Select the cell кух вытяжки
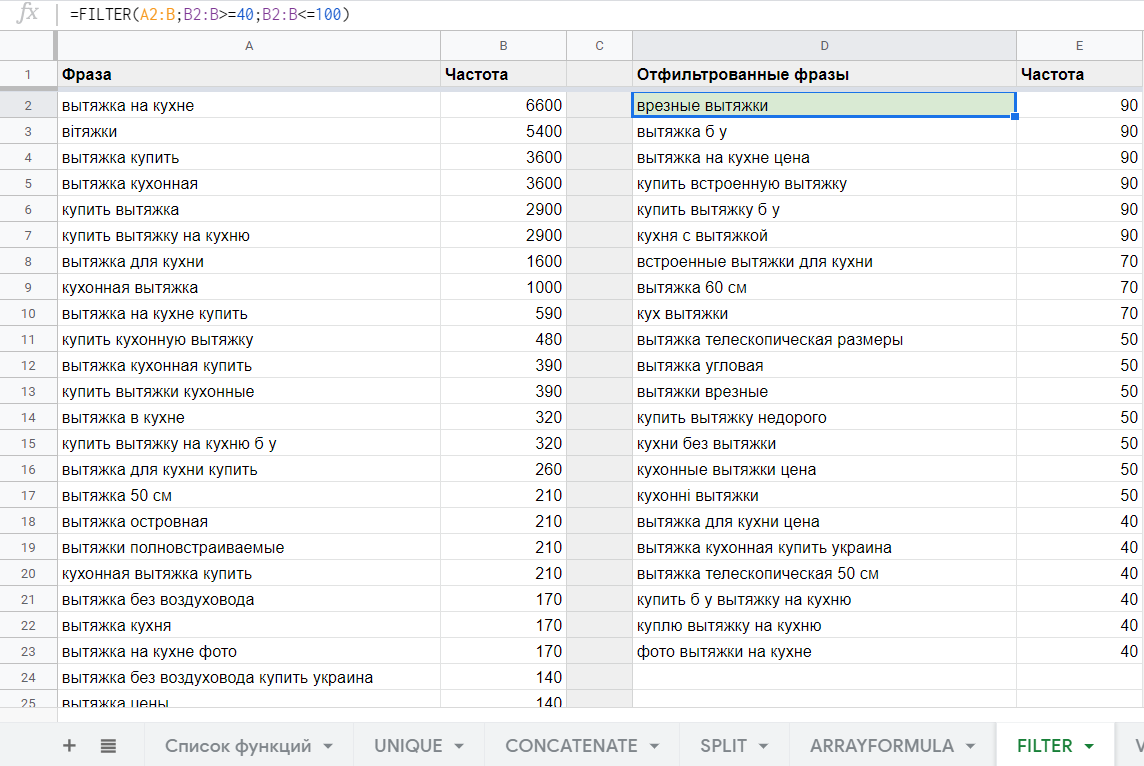This screenshot has height=766, width=1144. point(824,314)
